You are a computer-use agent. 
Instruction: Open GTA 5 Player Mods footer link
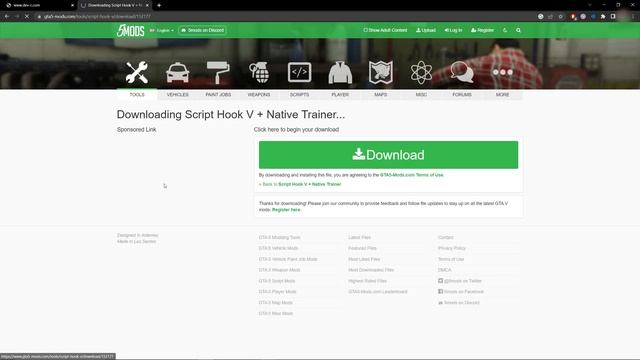[x=278, y=292]
